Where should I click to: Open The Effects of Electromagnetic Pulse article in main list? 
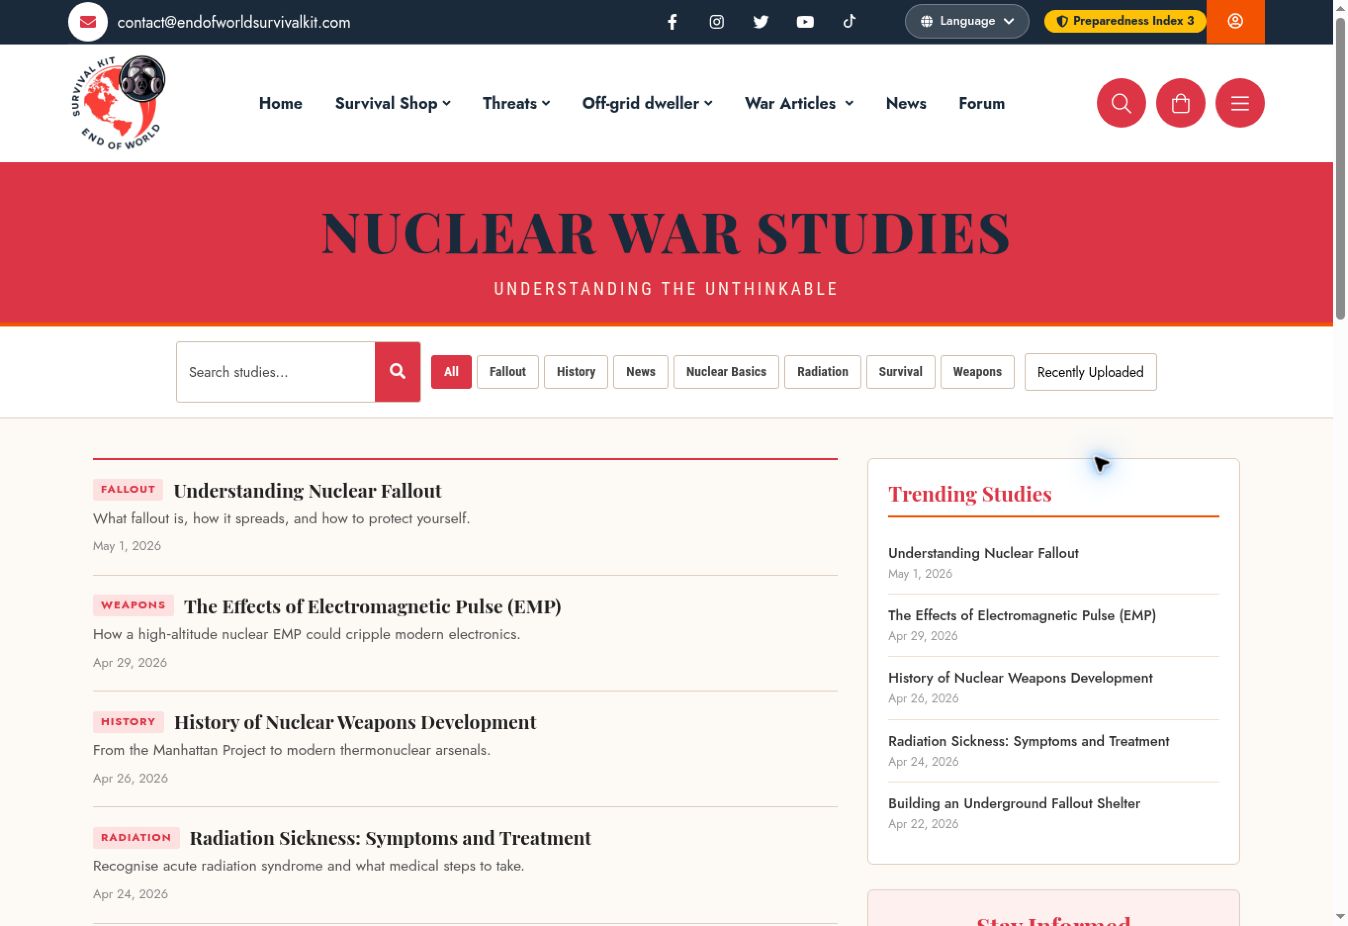tap(373, 606)
